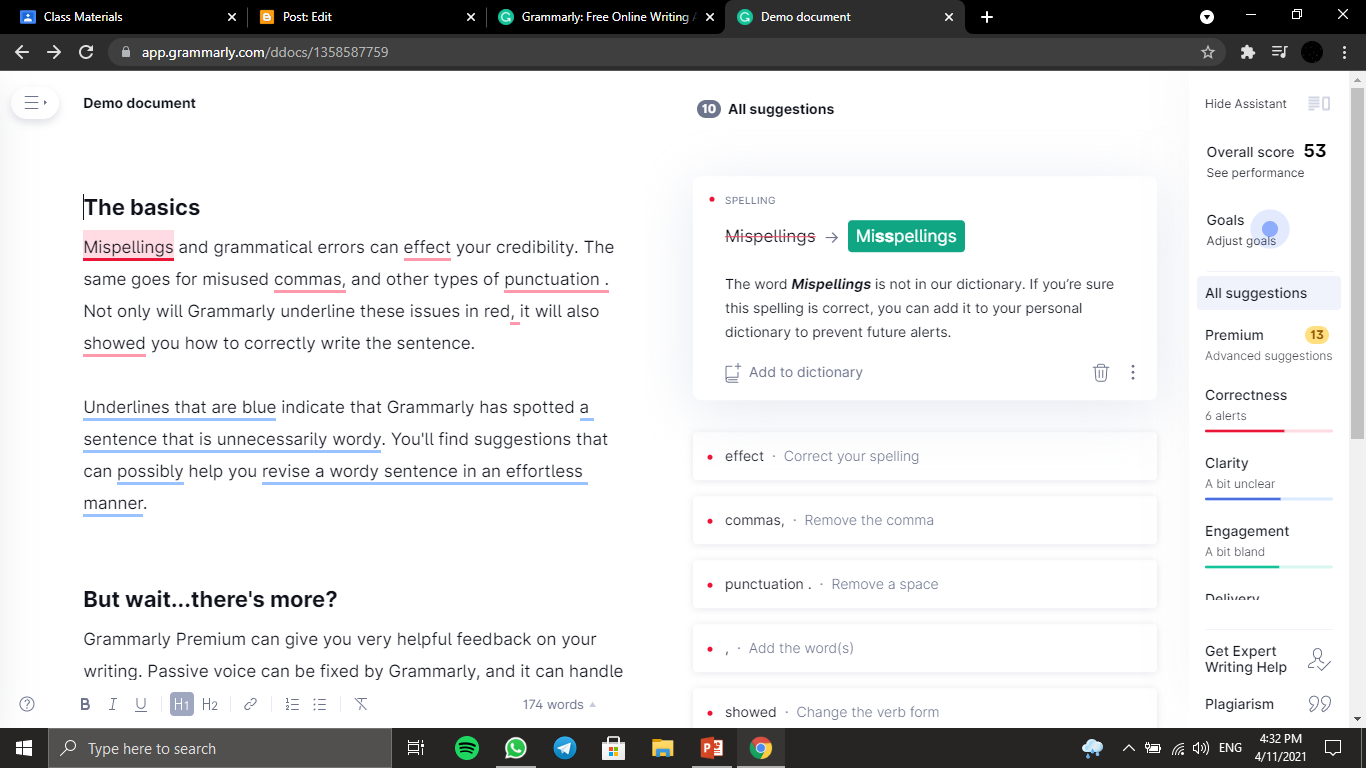Open Goals to adjust goals

tap(1241, 230)
